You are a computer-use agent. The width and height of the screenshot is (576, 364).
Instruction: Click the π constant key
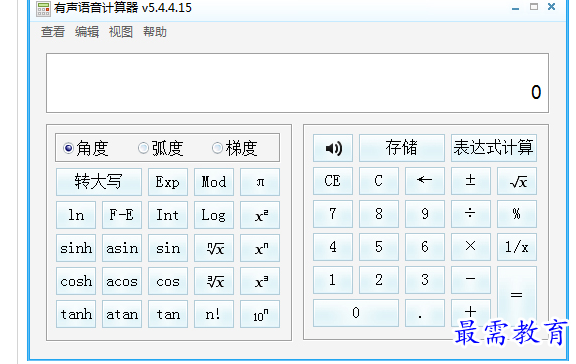click(260, 182)
